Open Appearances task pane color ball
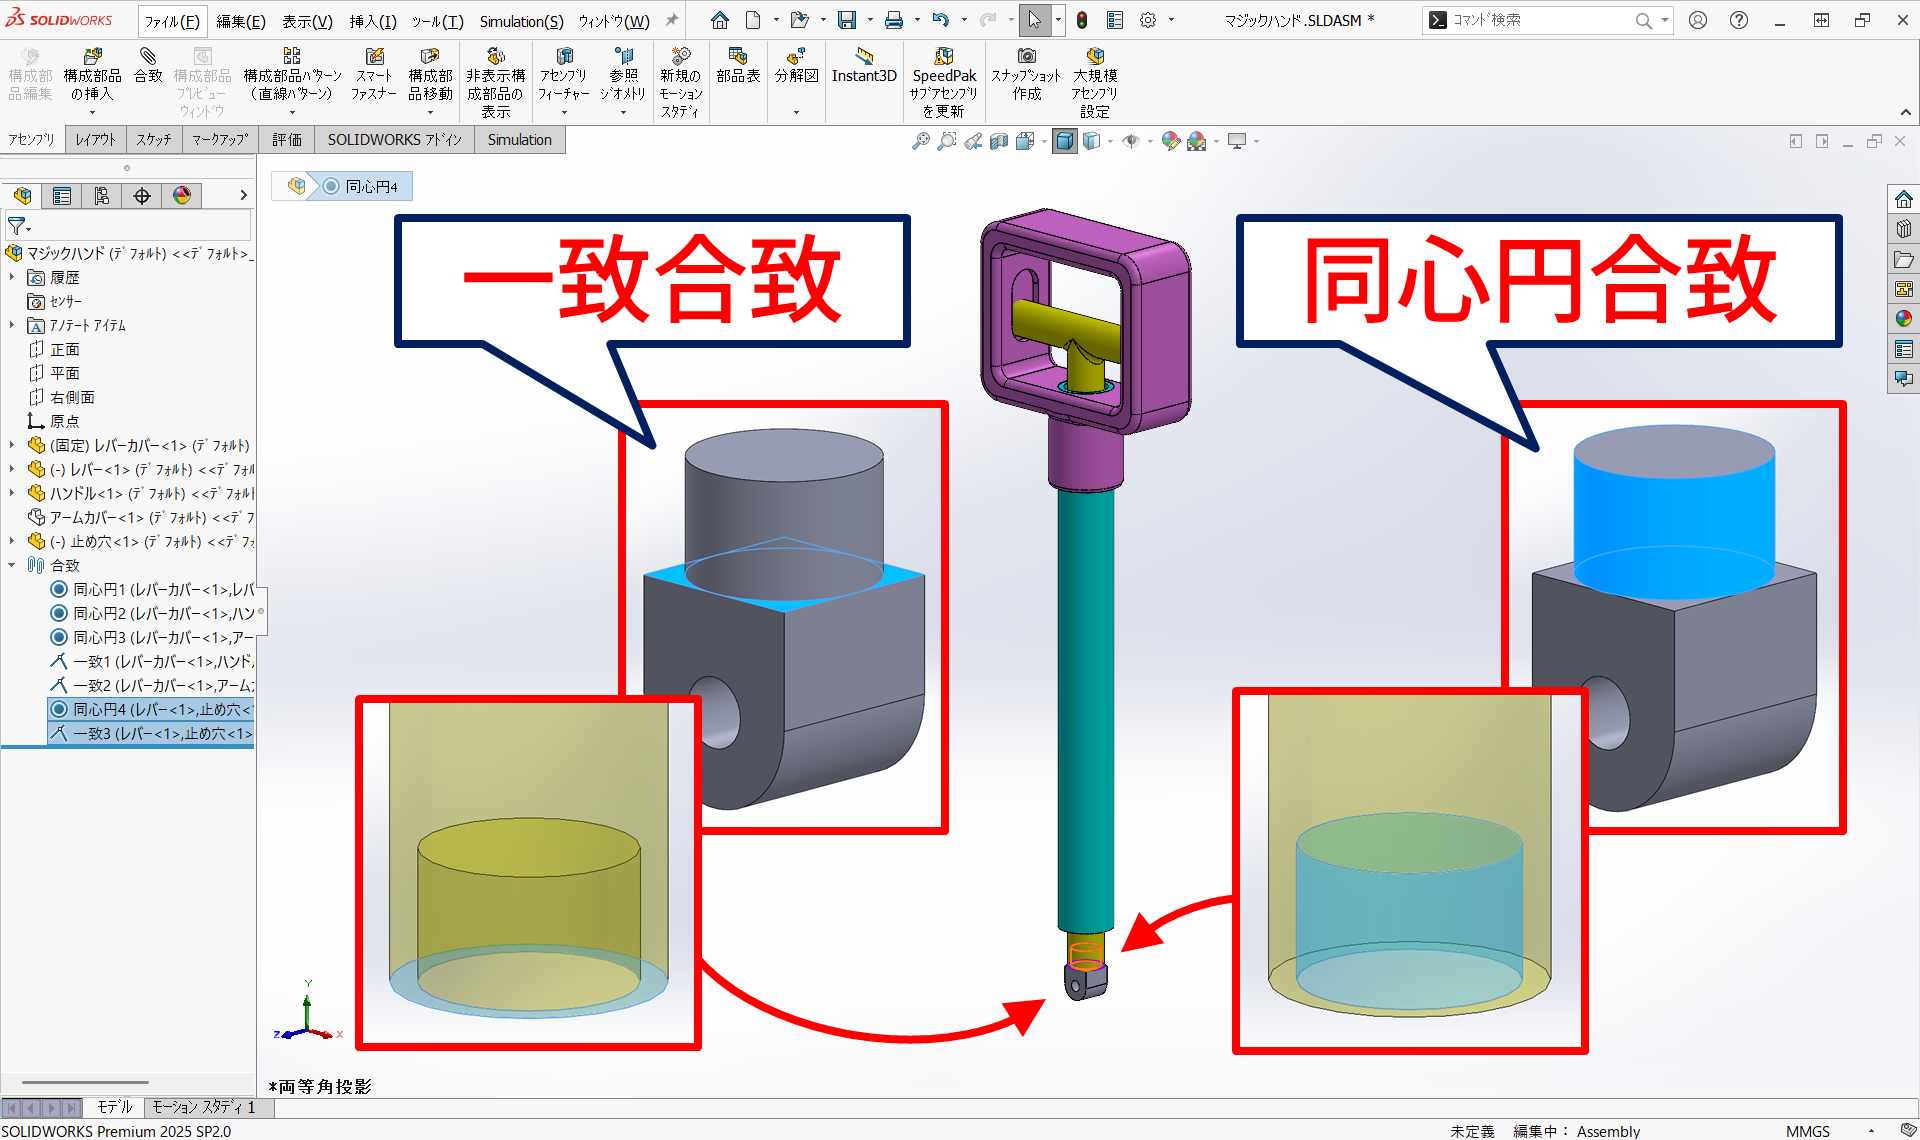 (1904, 318)
